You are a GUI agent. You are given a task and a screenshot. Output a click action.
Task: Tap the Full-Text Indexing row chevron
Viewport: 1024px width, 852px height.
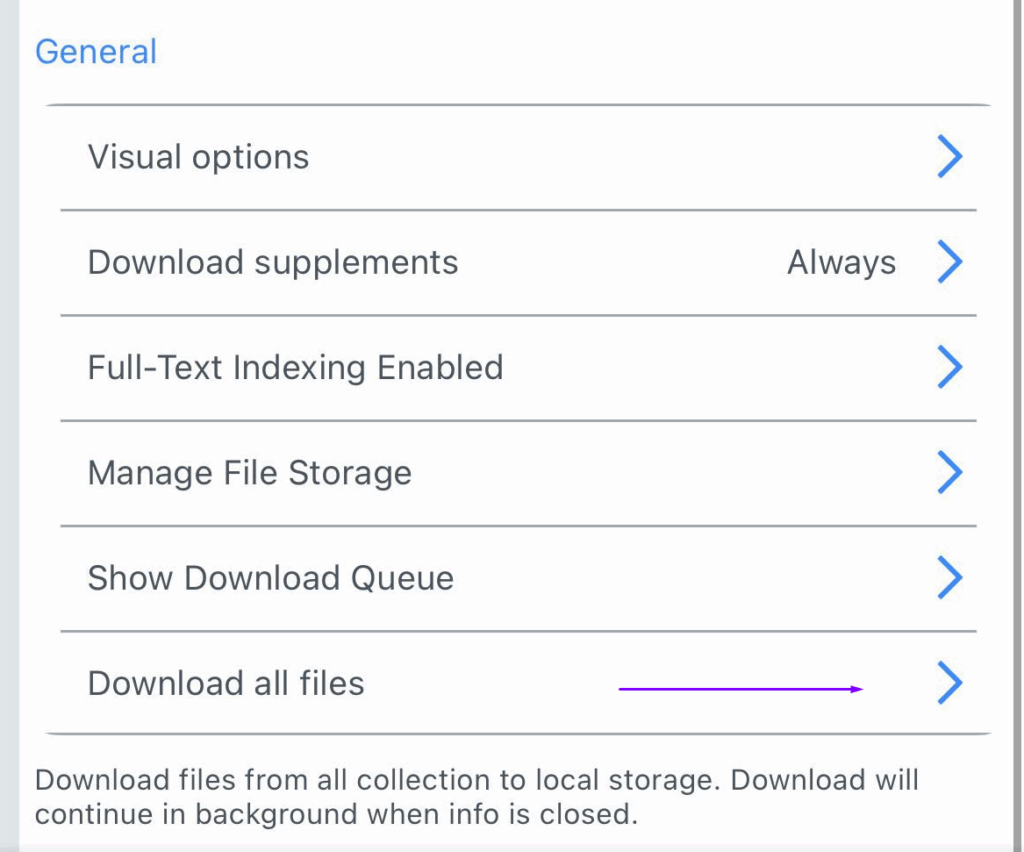[949, 367]
